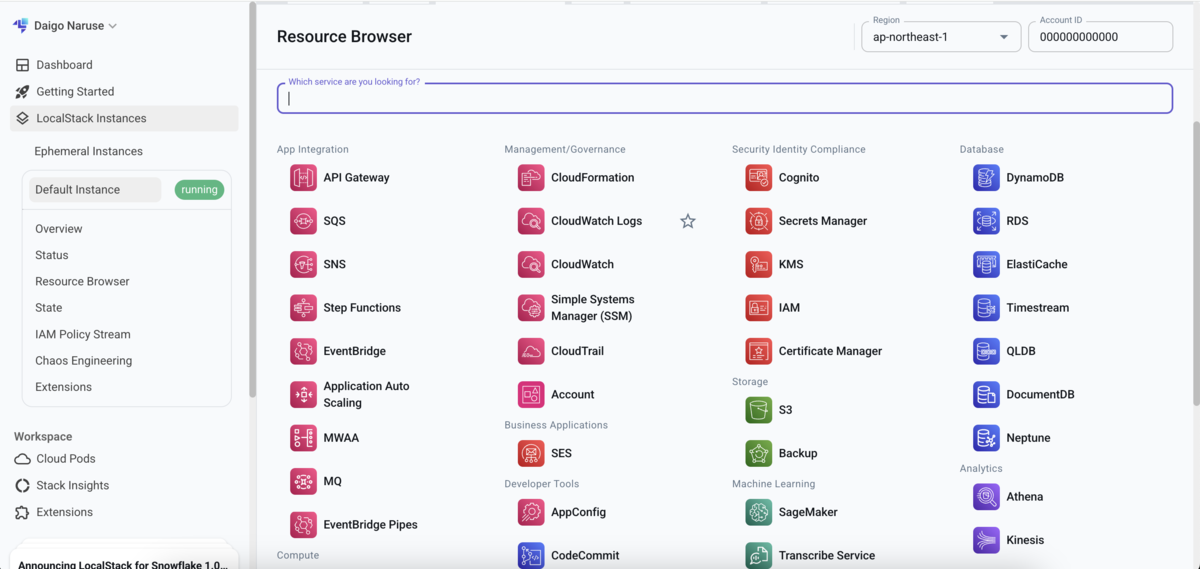Viewport: 1200px width, 569px height.
Task: Open the Status page
Action: point(52,255)
